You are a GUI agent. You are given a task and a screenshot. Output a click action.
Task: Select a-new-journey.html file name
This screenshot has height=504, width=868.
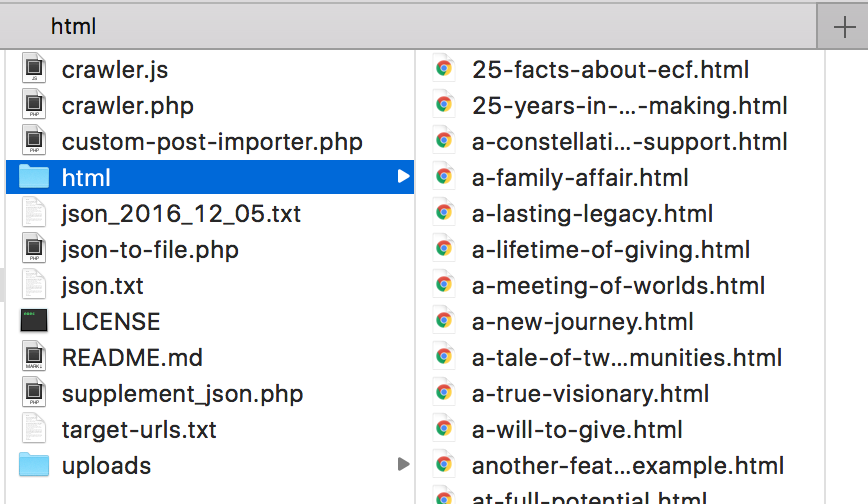582,322
